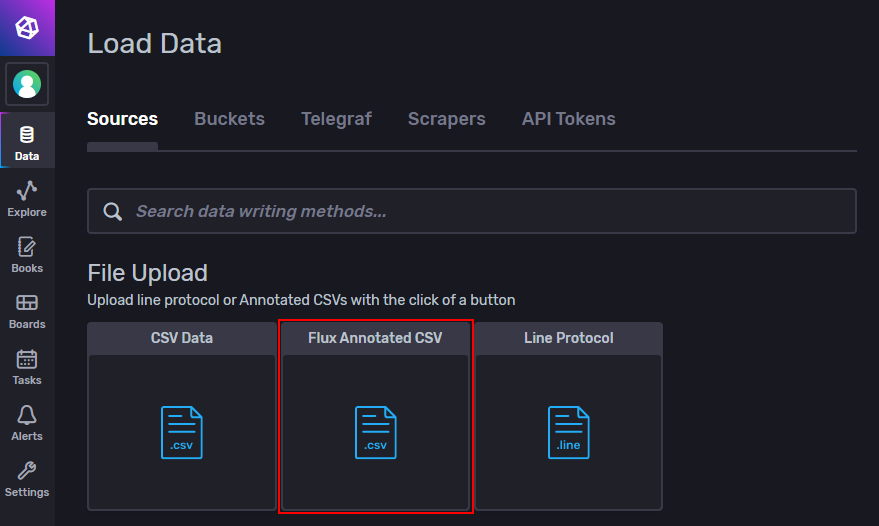Screen dimensions: 879x526
Task: Click the .csv icon under Flux Annotated CSV
Action: 376,432
